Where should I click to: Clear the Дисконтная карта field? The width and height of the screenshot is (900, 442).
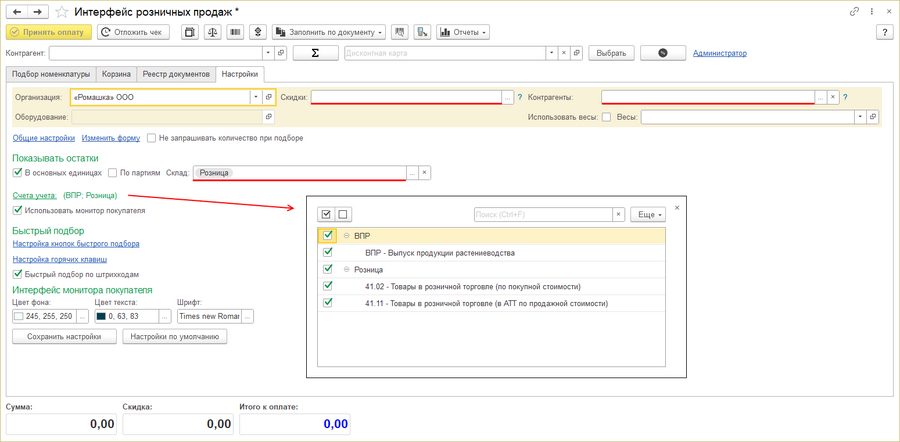coord(564,53)
